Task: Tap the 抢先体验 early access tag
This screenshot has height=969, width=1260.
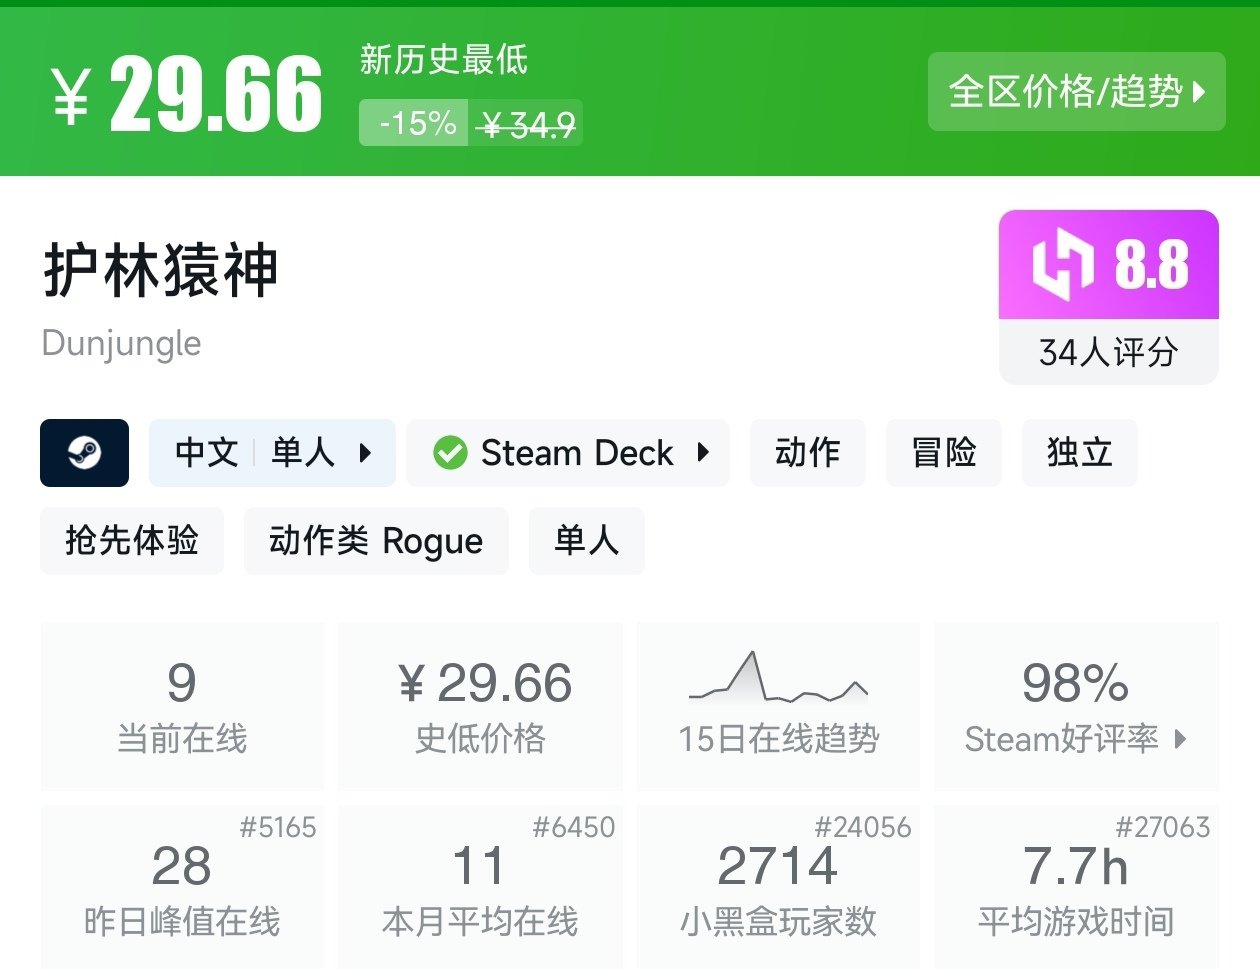Action: pyautogui.click(x=132, y=541)
